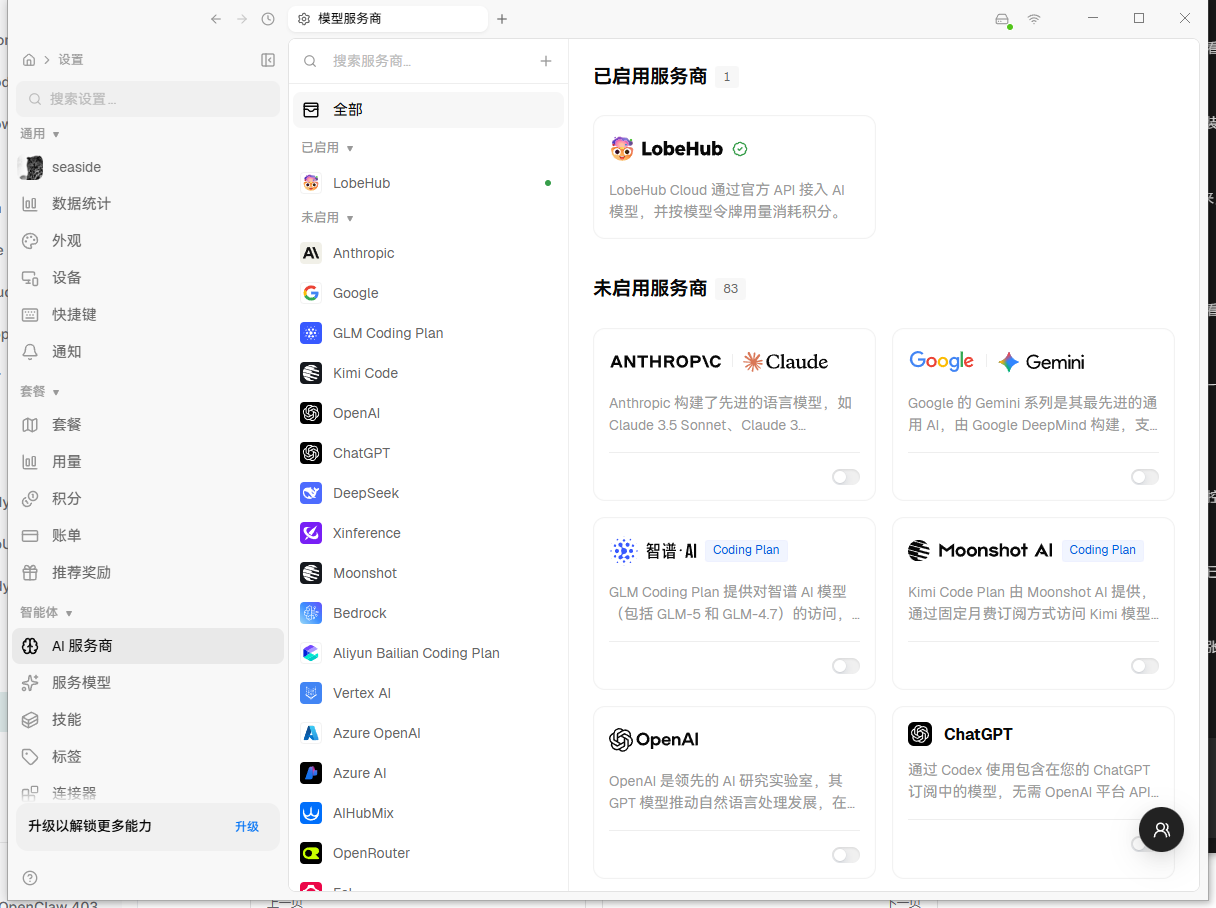Collapse the 未启用 provider group
Viewport: 1216px width, 908px height.
click(328, 217)
